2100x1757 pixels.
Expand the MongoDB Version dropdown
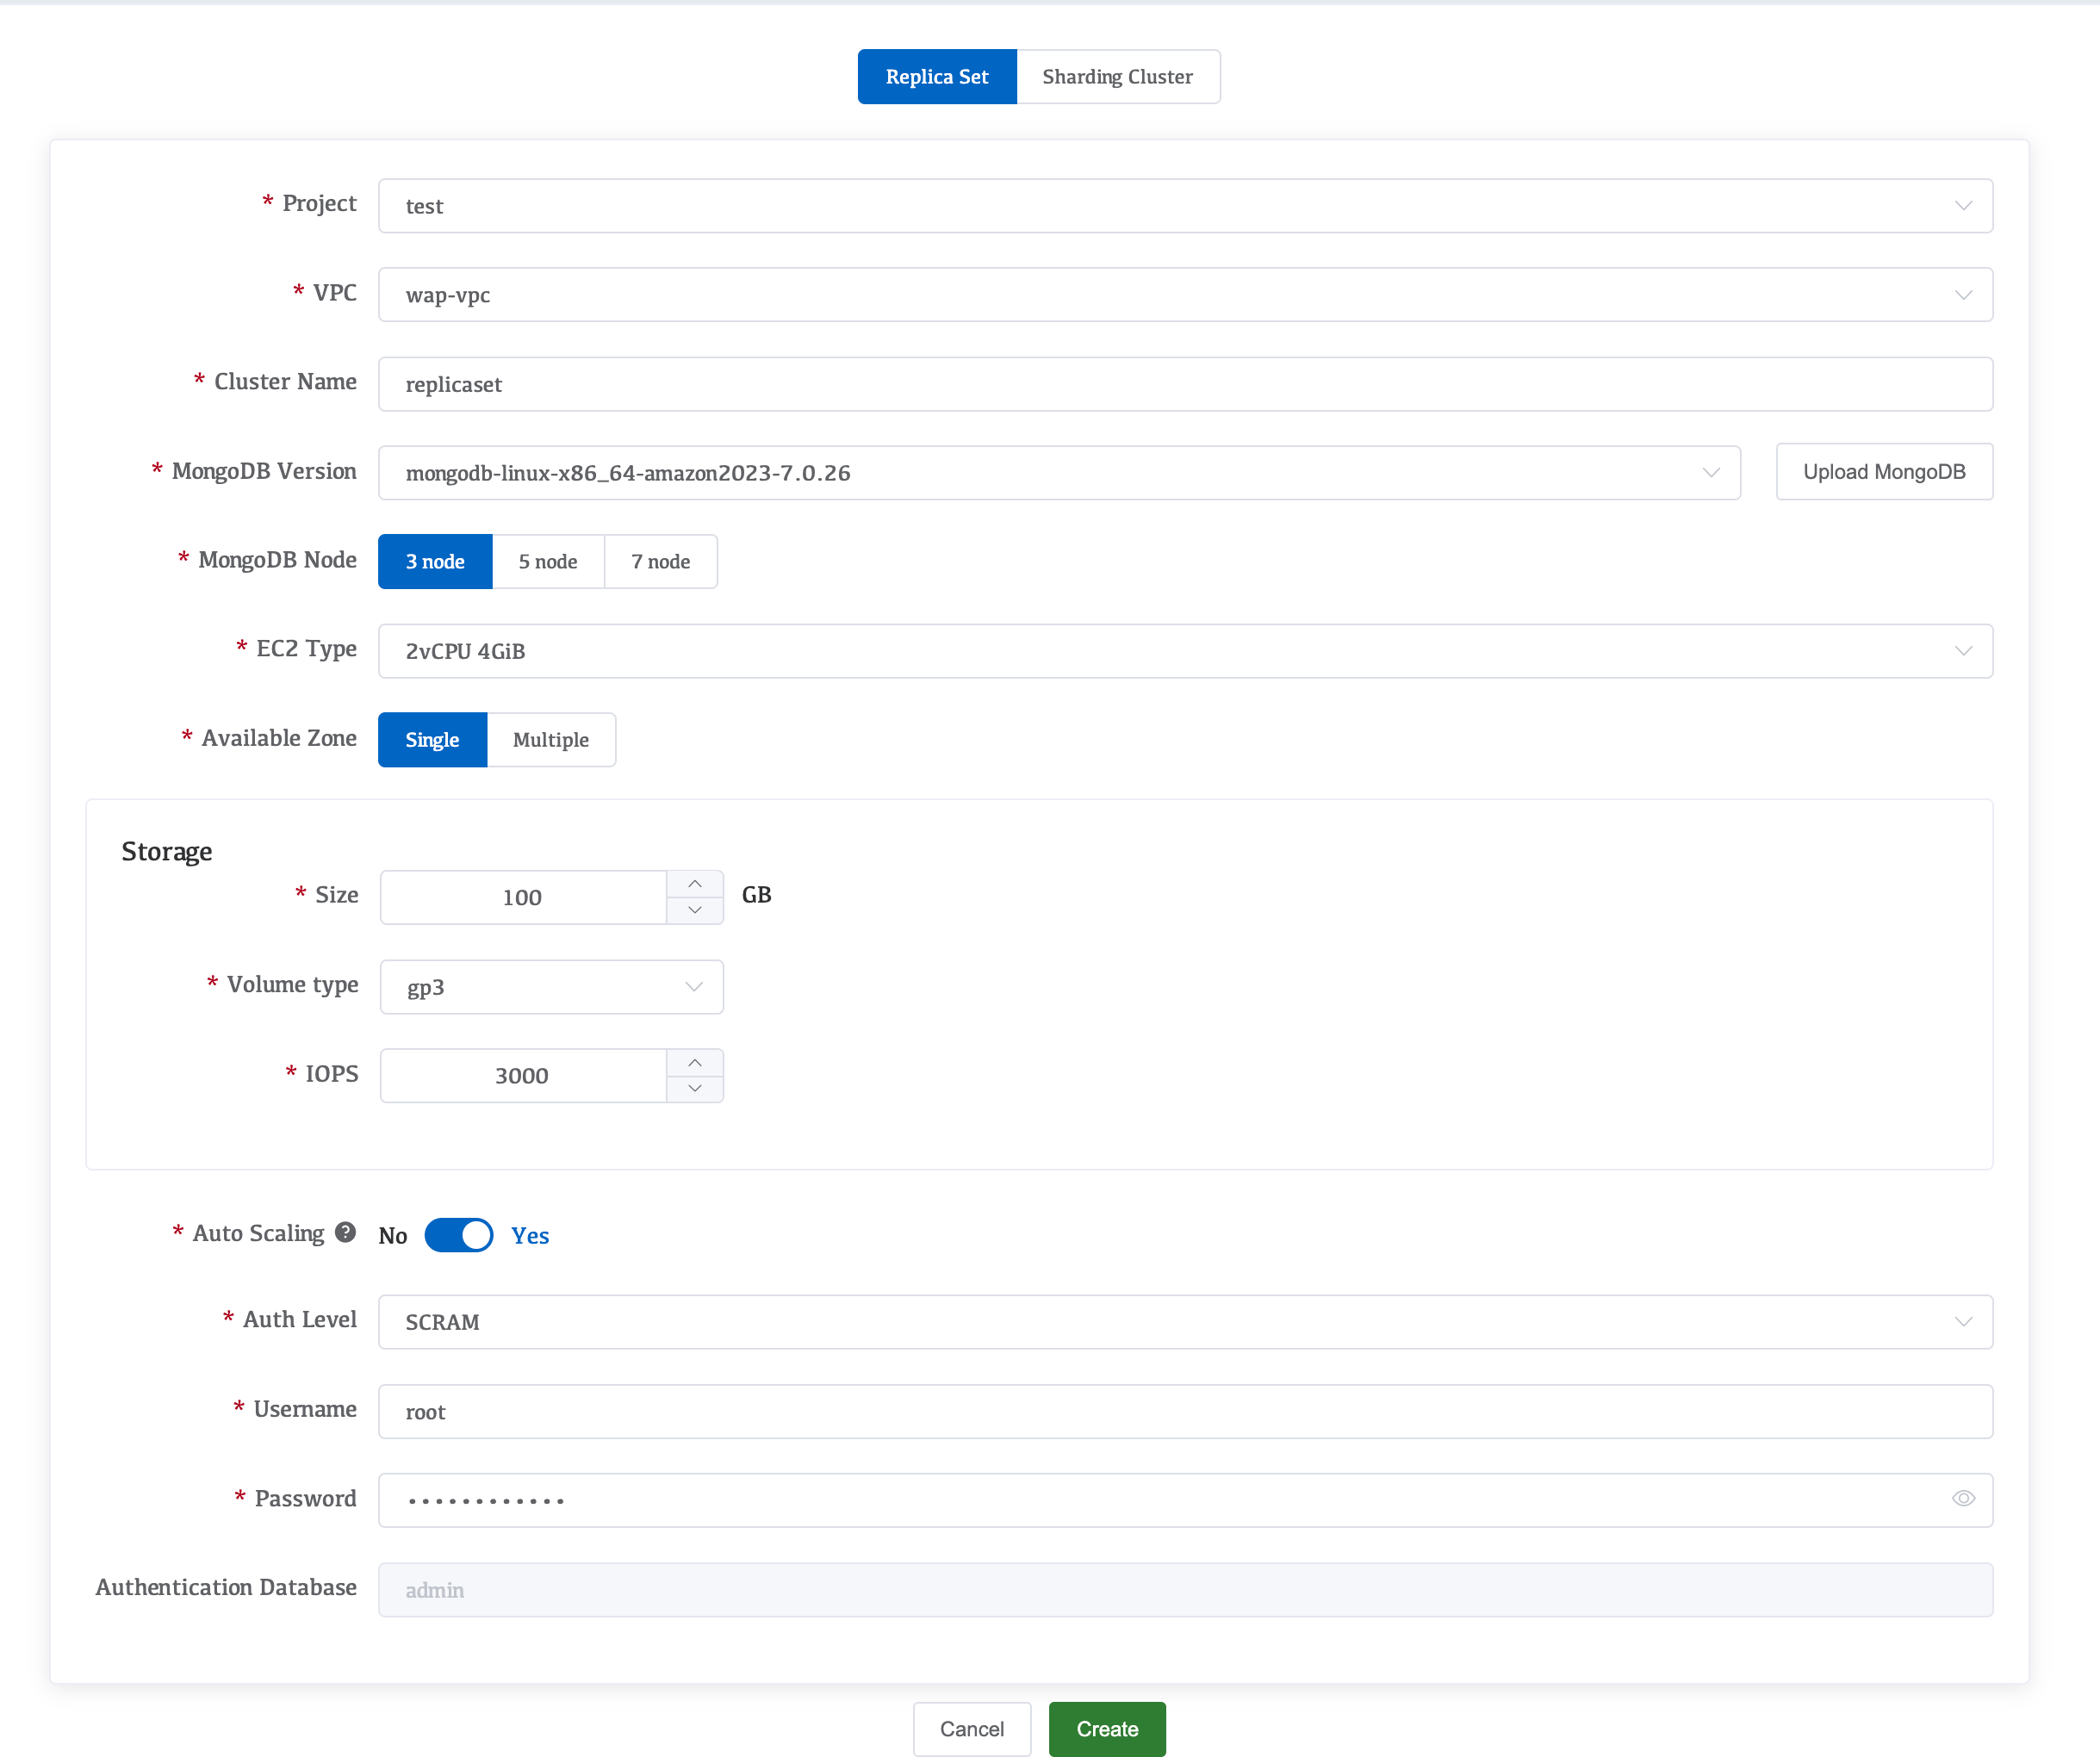[1059, 473]
